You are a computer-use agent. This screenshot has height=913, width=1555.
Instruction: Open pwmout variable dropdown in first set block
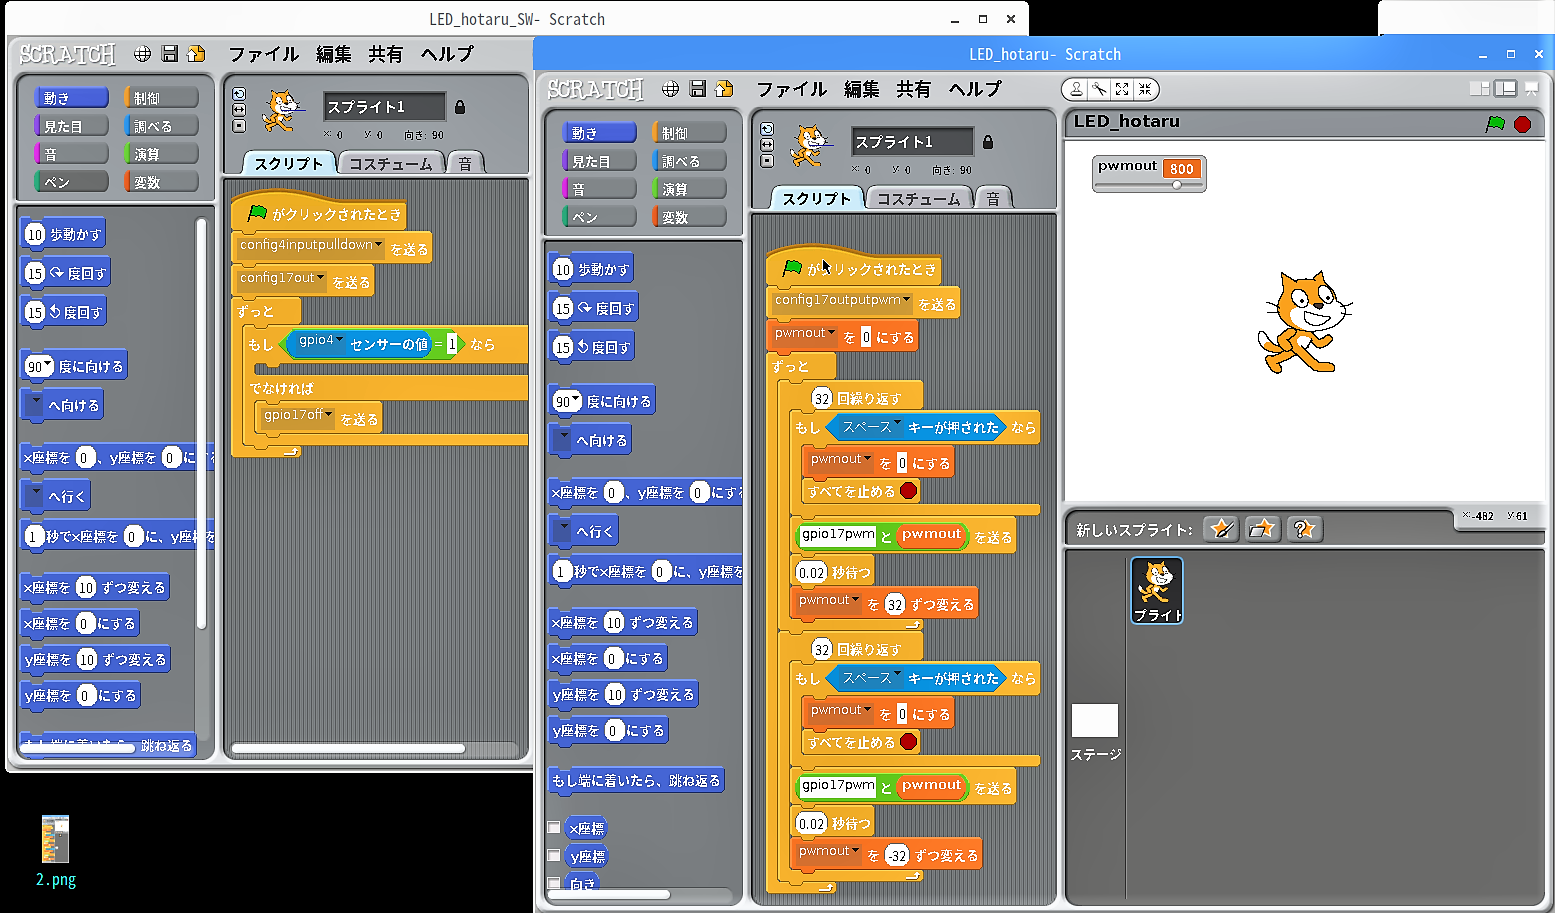pyautogui.click(x=831, y=334)
